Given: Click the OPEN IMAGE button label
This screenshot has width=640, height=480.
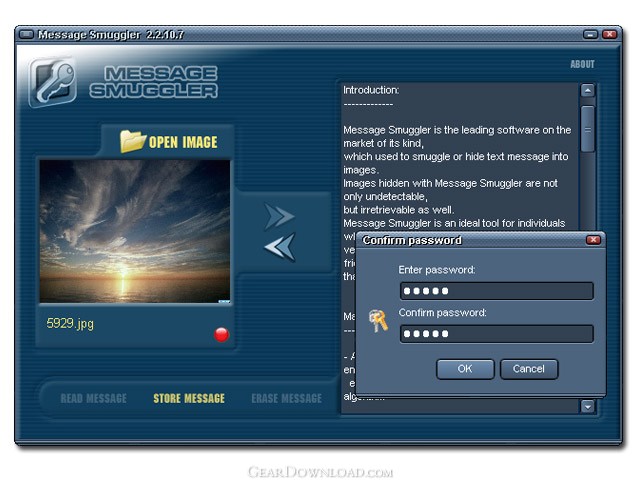Looking at the screenshot, I should 183,142.
